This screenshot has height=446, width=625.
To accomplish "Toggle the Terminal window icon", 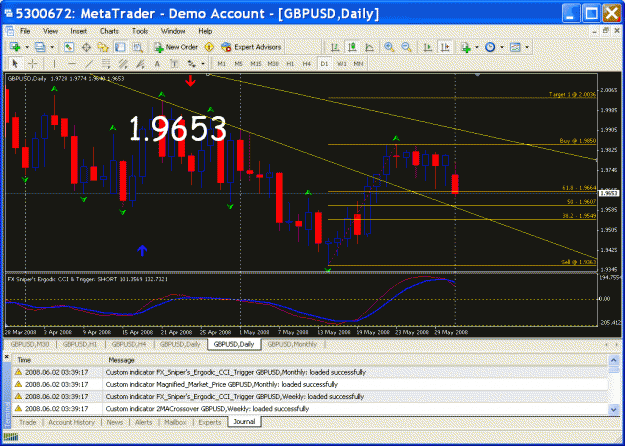I will 120,47.
